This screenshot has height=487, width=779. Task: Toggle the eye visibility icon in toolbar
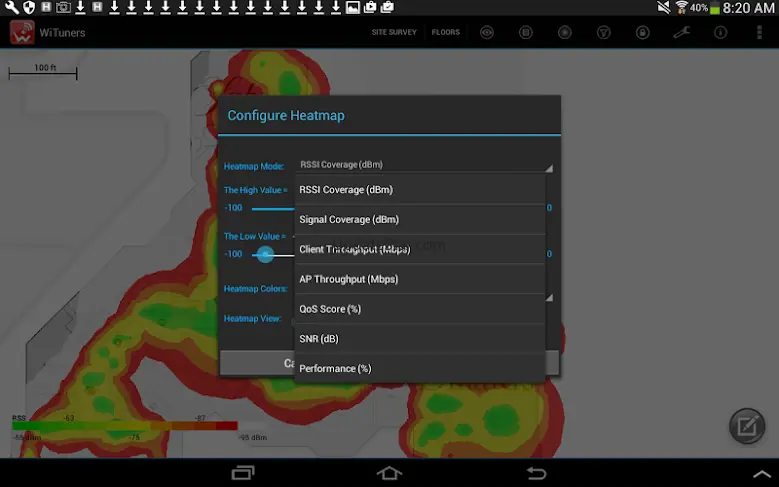[x=487, y=33]
